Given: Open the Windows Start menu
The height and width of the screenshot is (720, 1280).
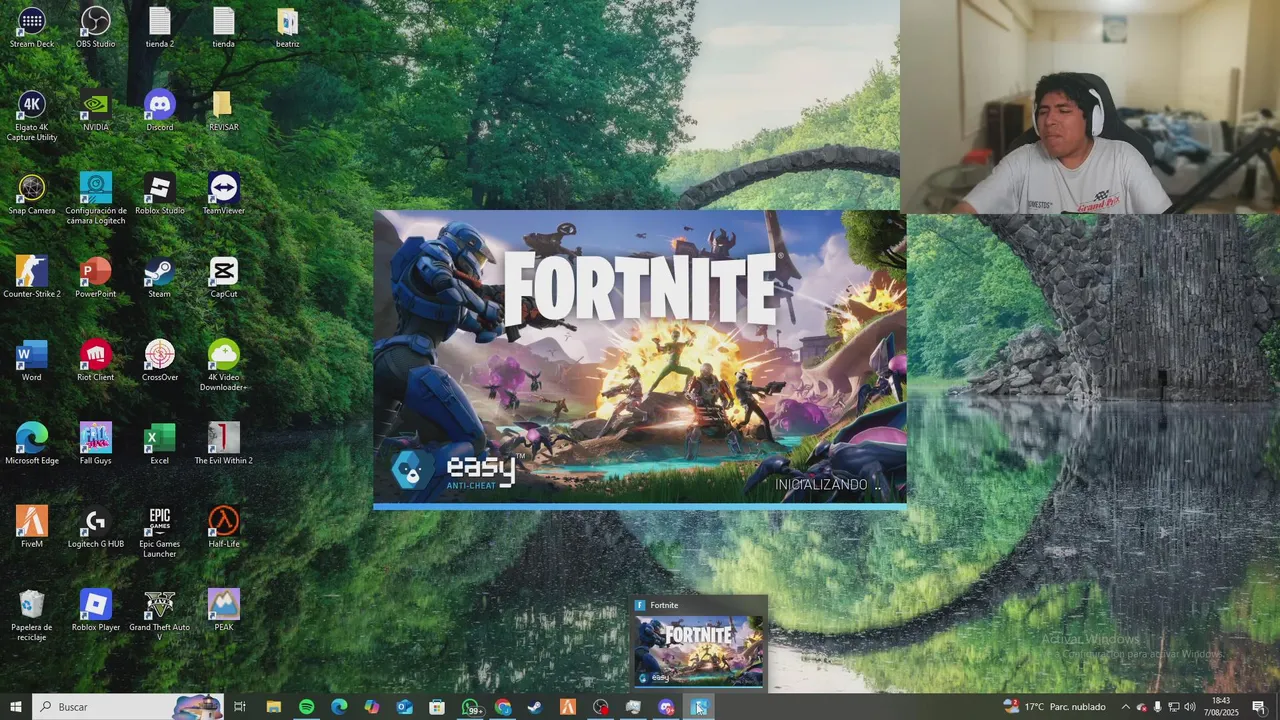Looking at the screenshot, I should pos(15,706).
